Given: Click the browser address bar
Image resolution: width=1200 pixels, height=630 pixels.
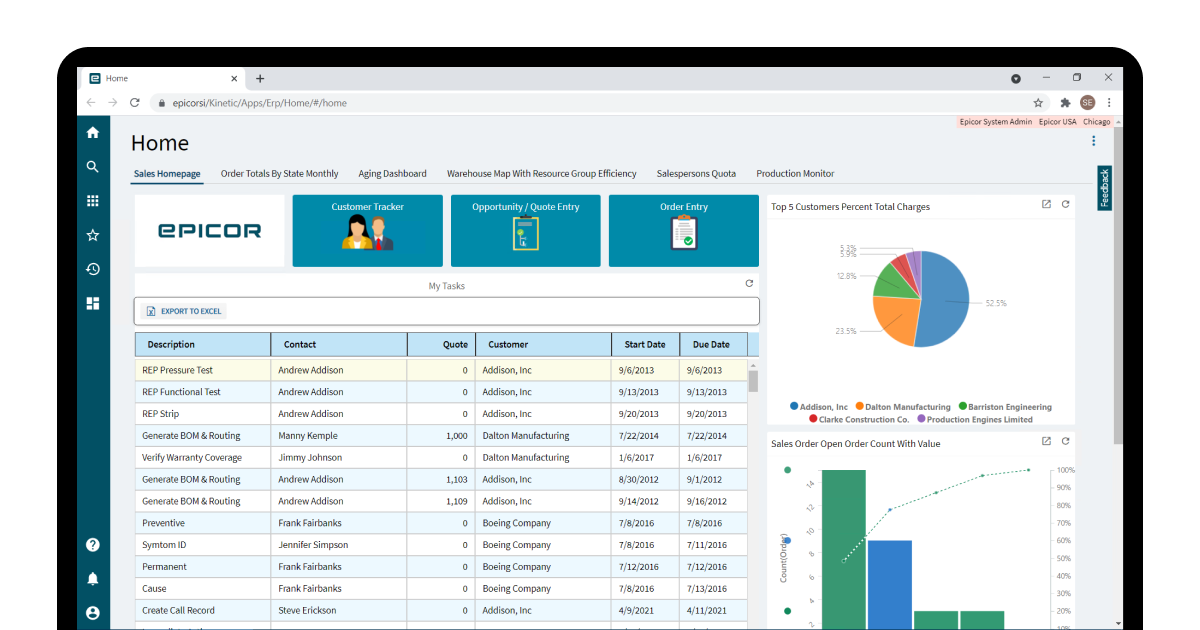Looking at the screenshot, I should click(590, 102).
